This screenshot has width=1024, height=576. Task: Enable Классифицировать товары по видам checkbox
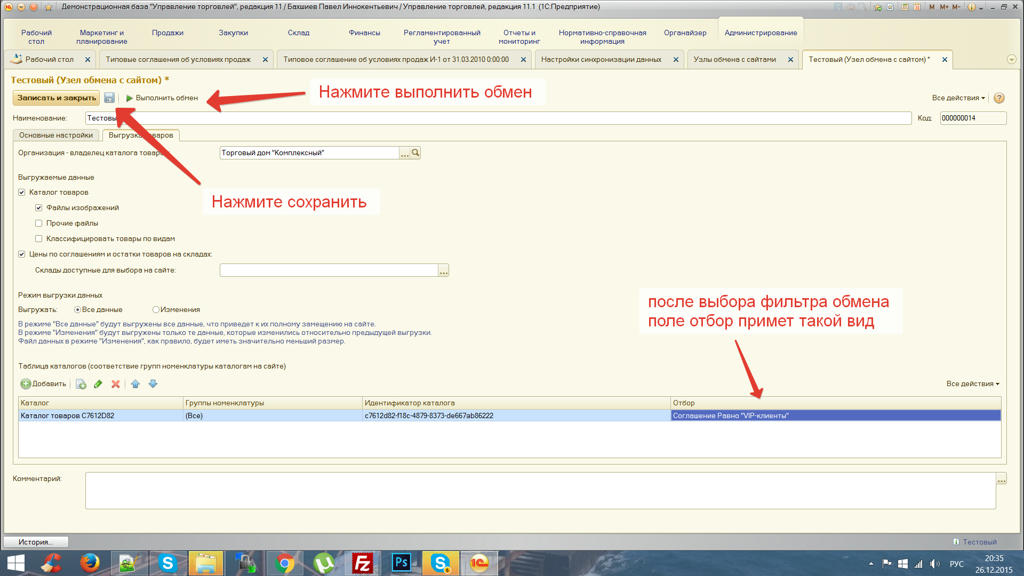[x=39, y=239]
